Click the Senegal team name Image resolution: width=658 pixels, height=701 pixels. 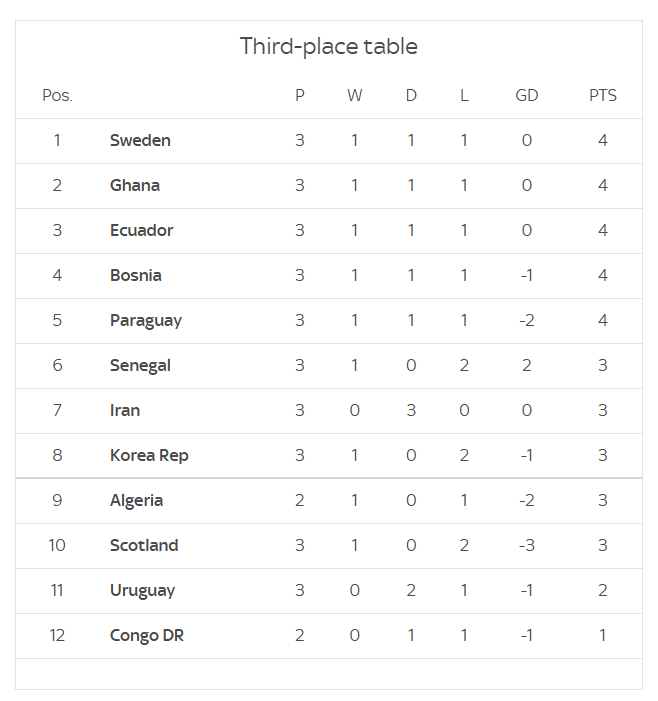[140, 366]
